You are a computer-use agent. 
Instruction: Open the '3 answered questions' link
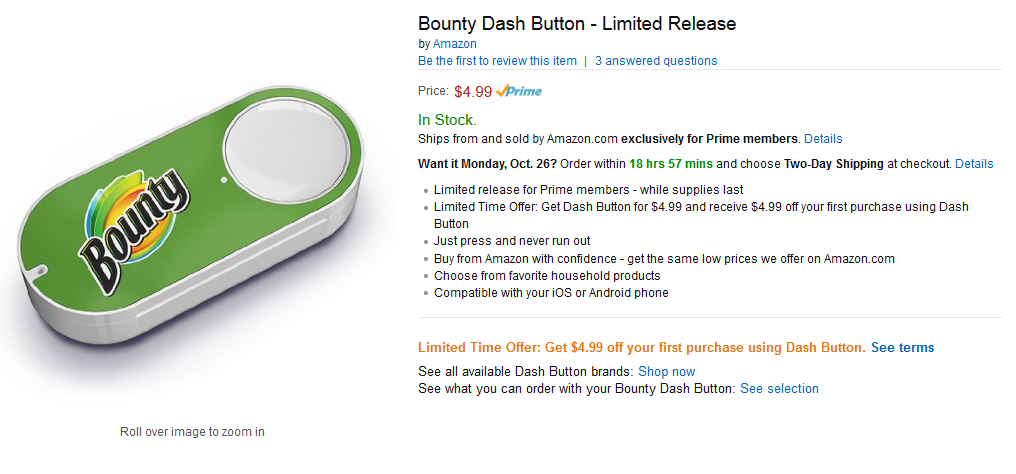[656, 61]
